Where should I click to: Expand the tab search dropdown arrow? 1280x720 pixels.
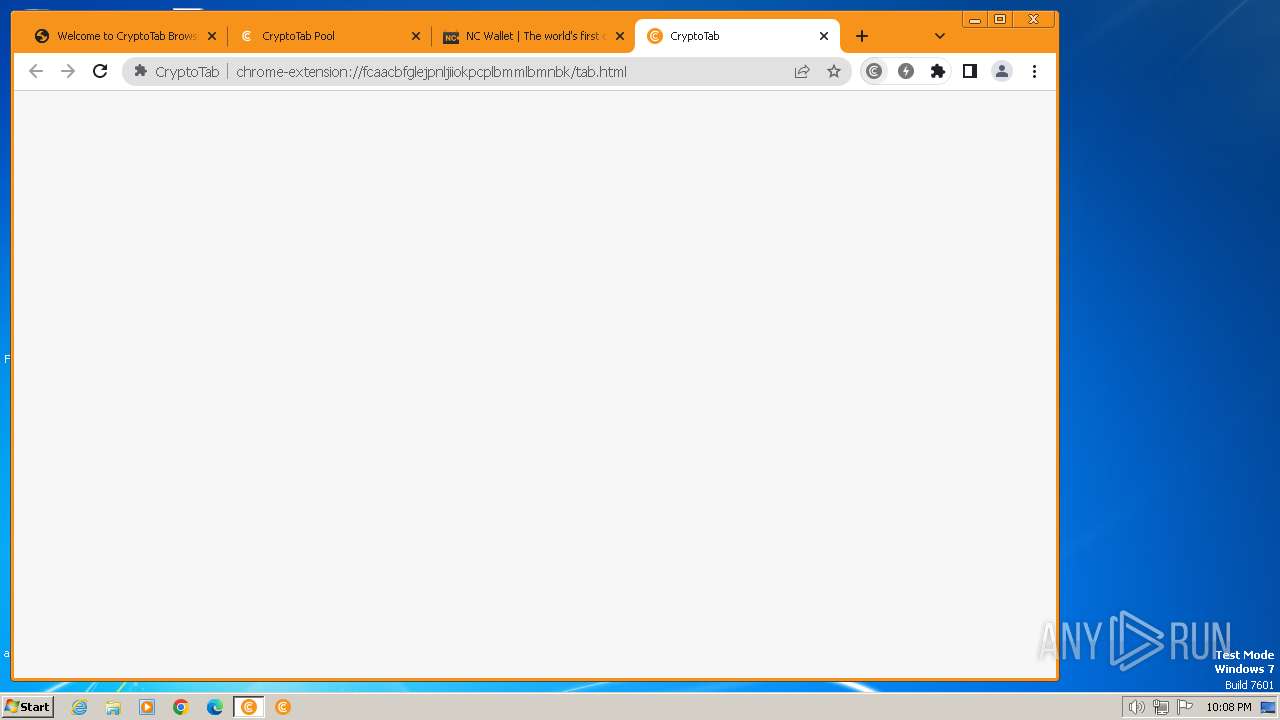[940, 36]
